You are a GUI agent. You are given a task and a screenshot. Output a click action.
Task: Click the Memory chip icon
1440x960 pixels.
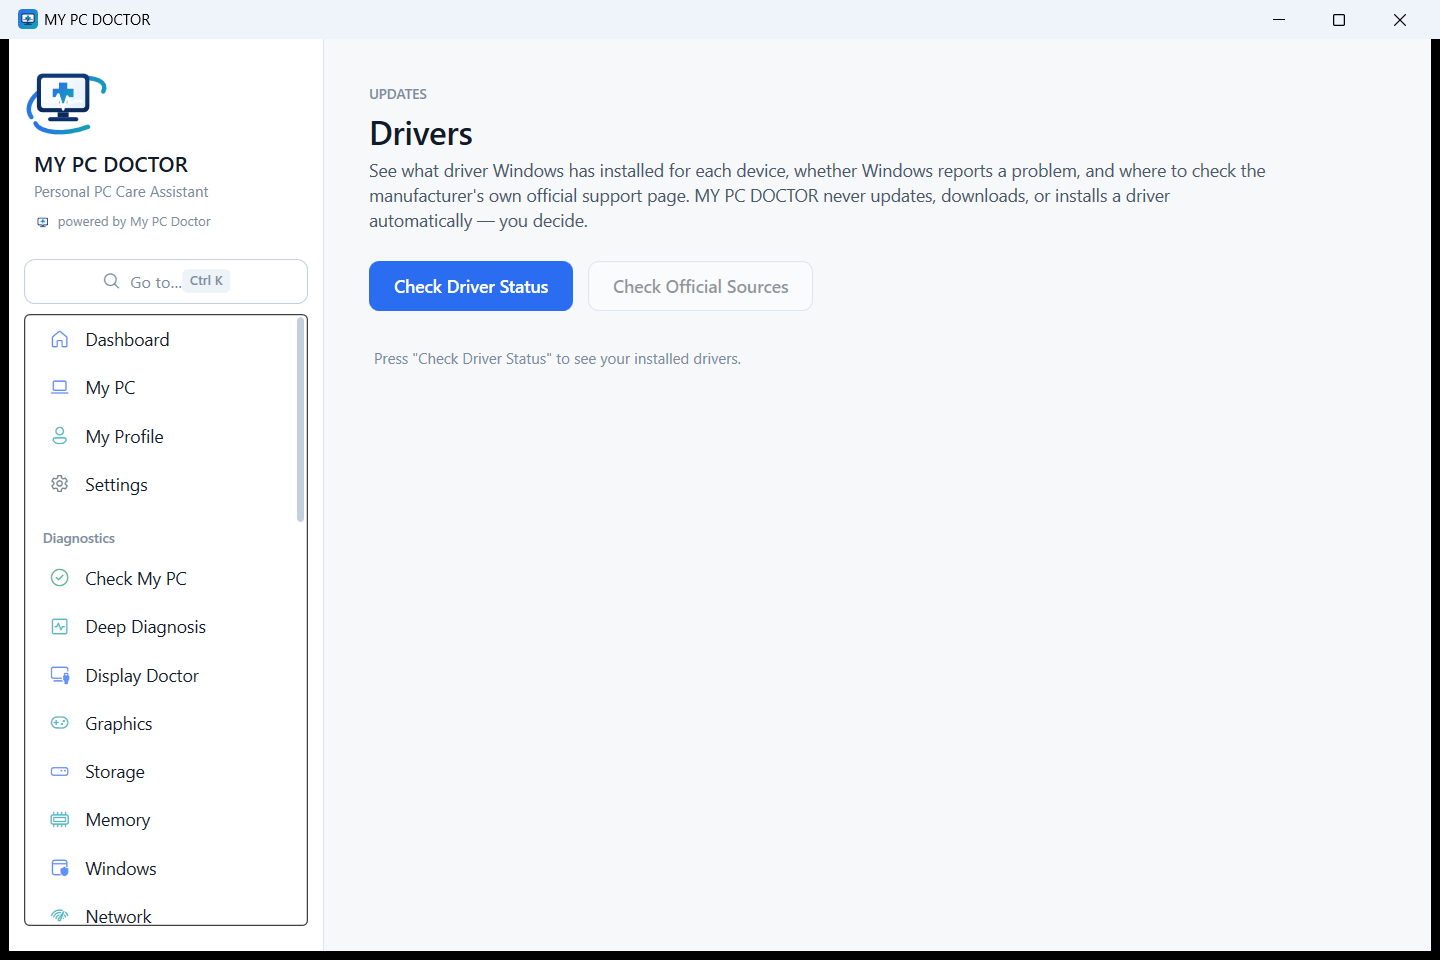pos(60,820)
